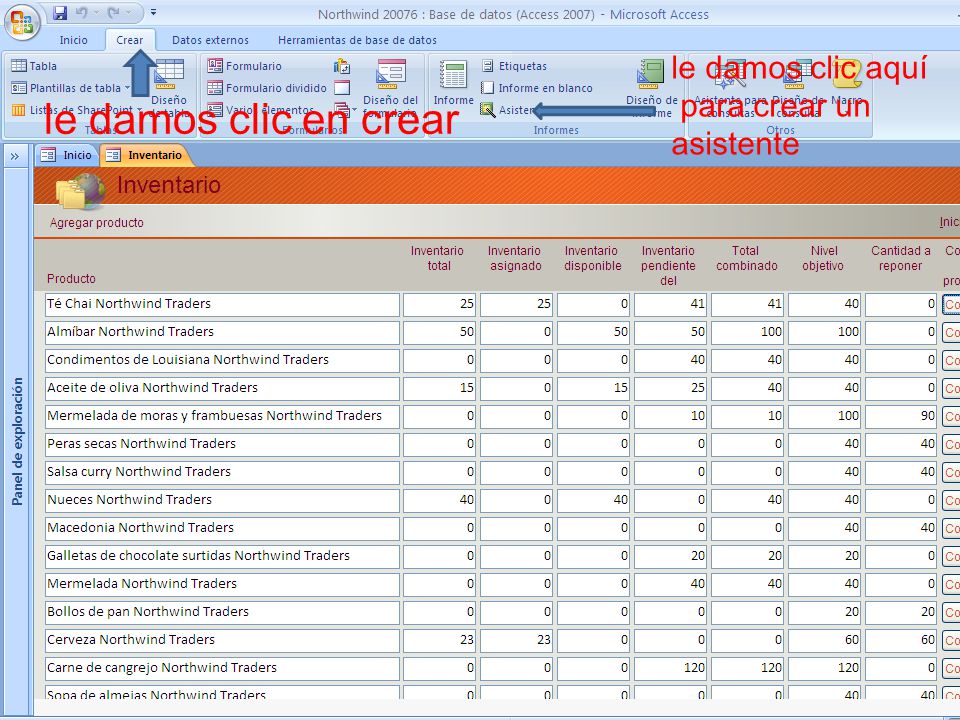Click the Undo arrow icon
Screen dimensions: 960x720
click(81, 13)
